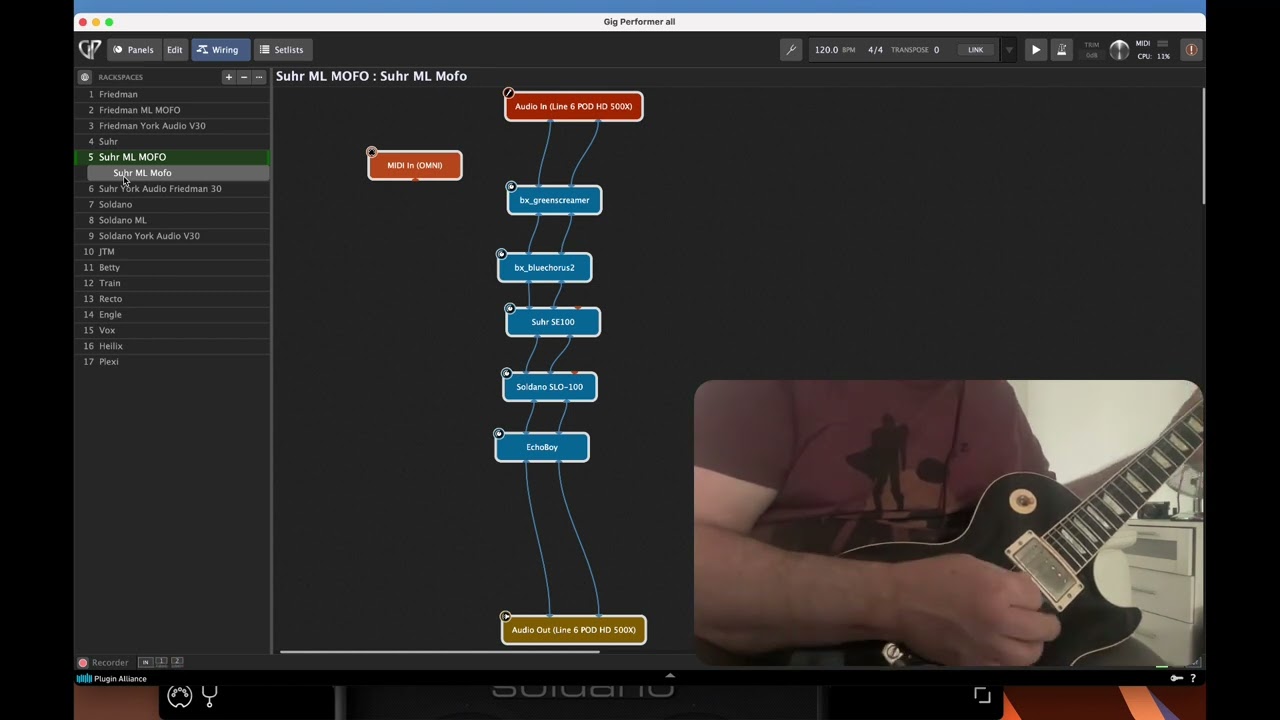
Task: Toggle recorder channel 2 button
Action: click(177, 662)
